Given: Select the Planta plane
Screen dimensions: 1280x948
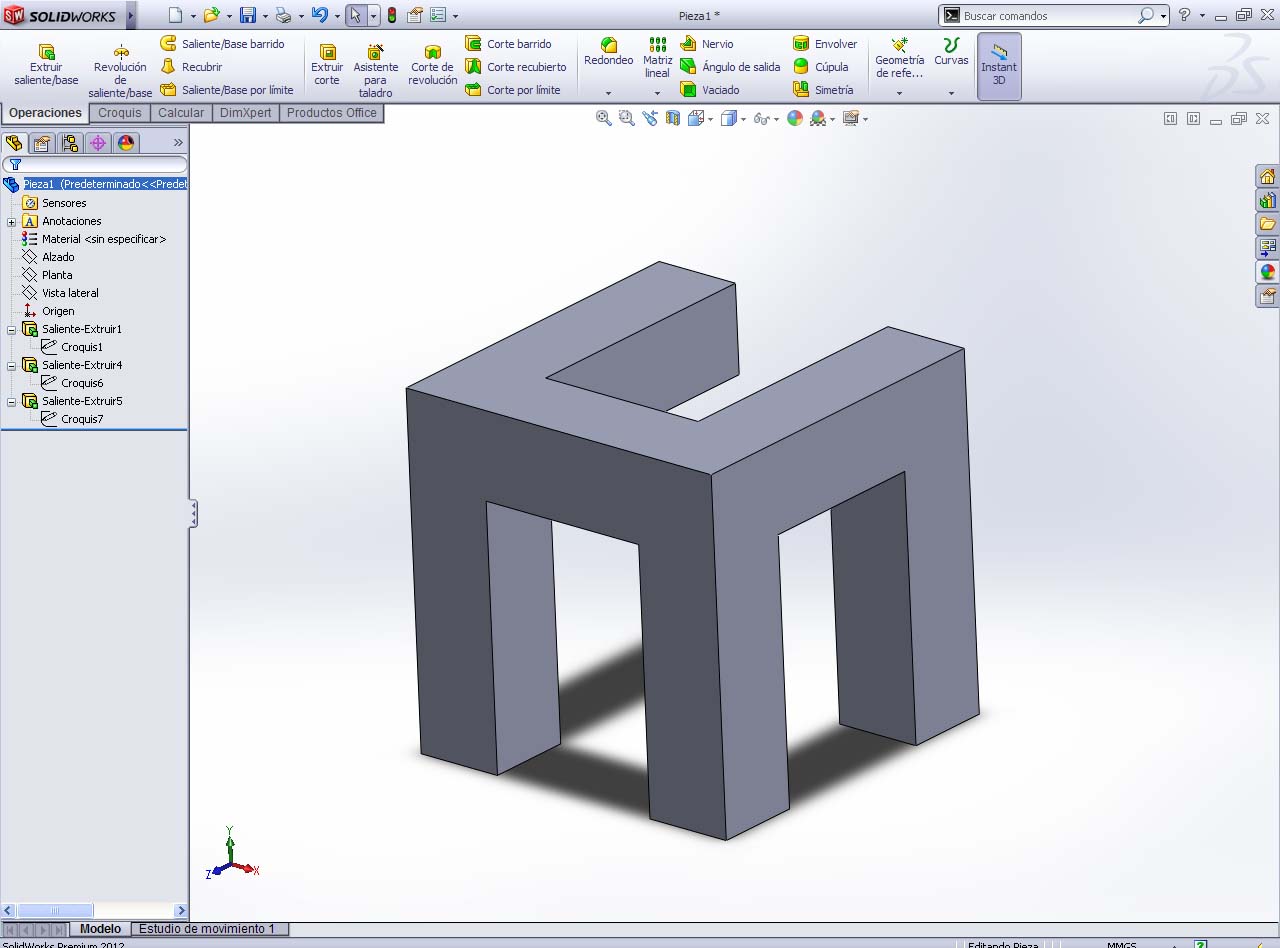Looking at the screenshot, I should coord(57,275).
